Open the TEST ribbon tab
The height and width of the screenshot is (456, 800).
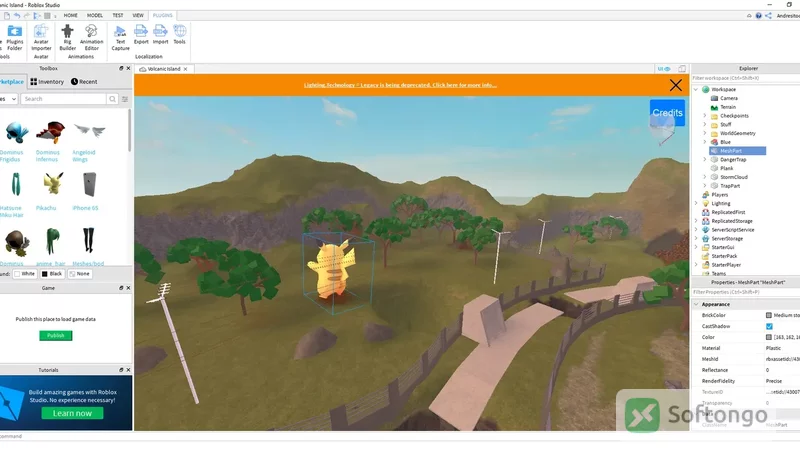(x=117, y=16)
